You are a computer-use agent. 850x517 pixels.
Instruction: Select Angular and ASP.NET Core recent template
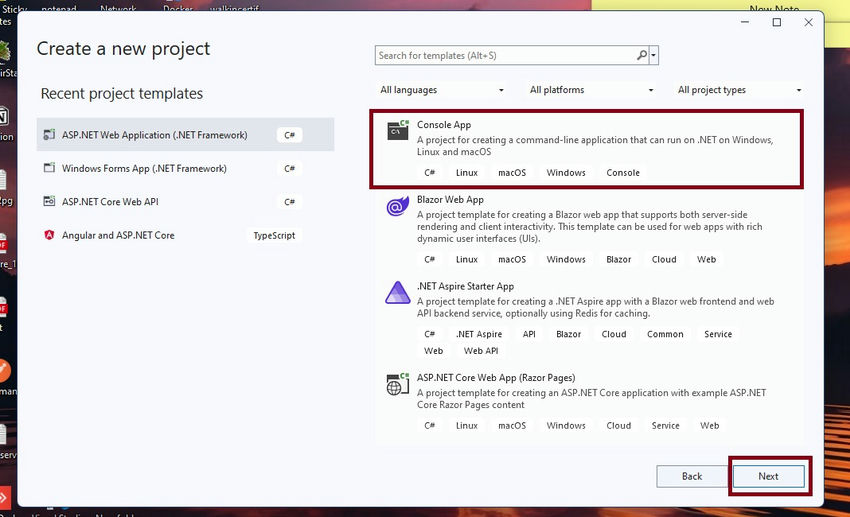(x=185, y=235)
